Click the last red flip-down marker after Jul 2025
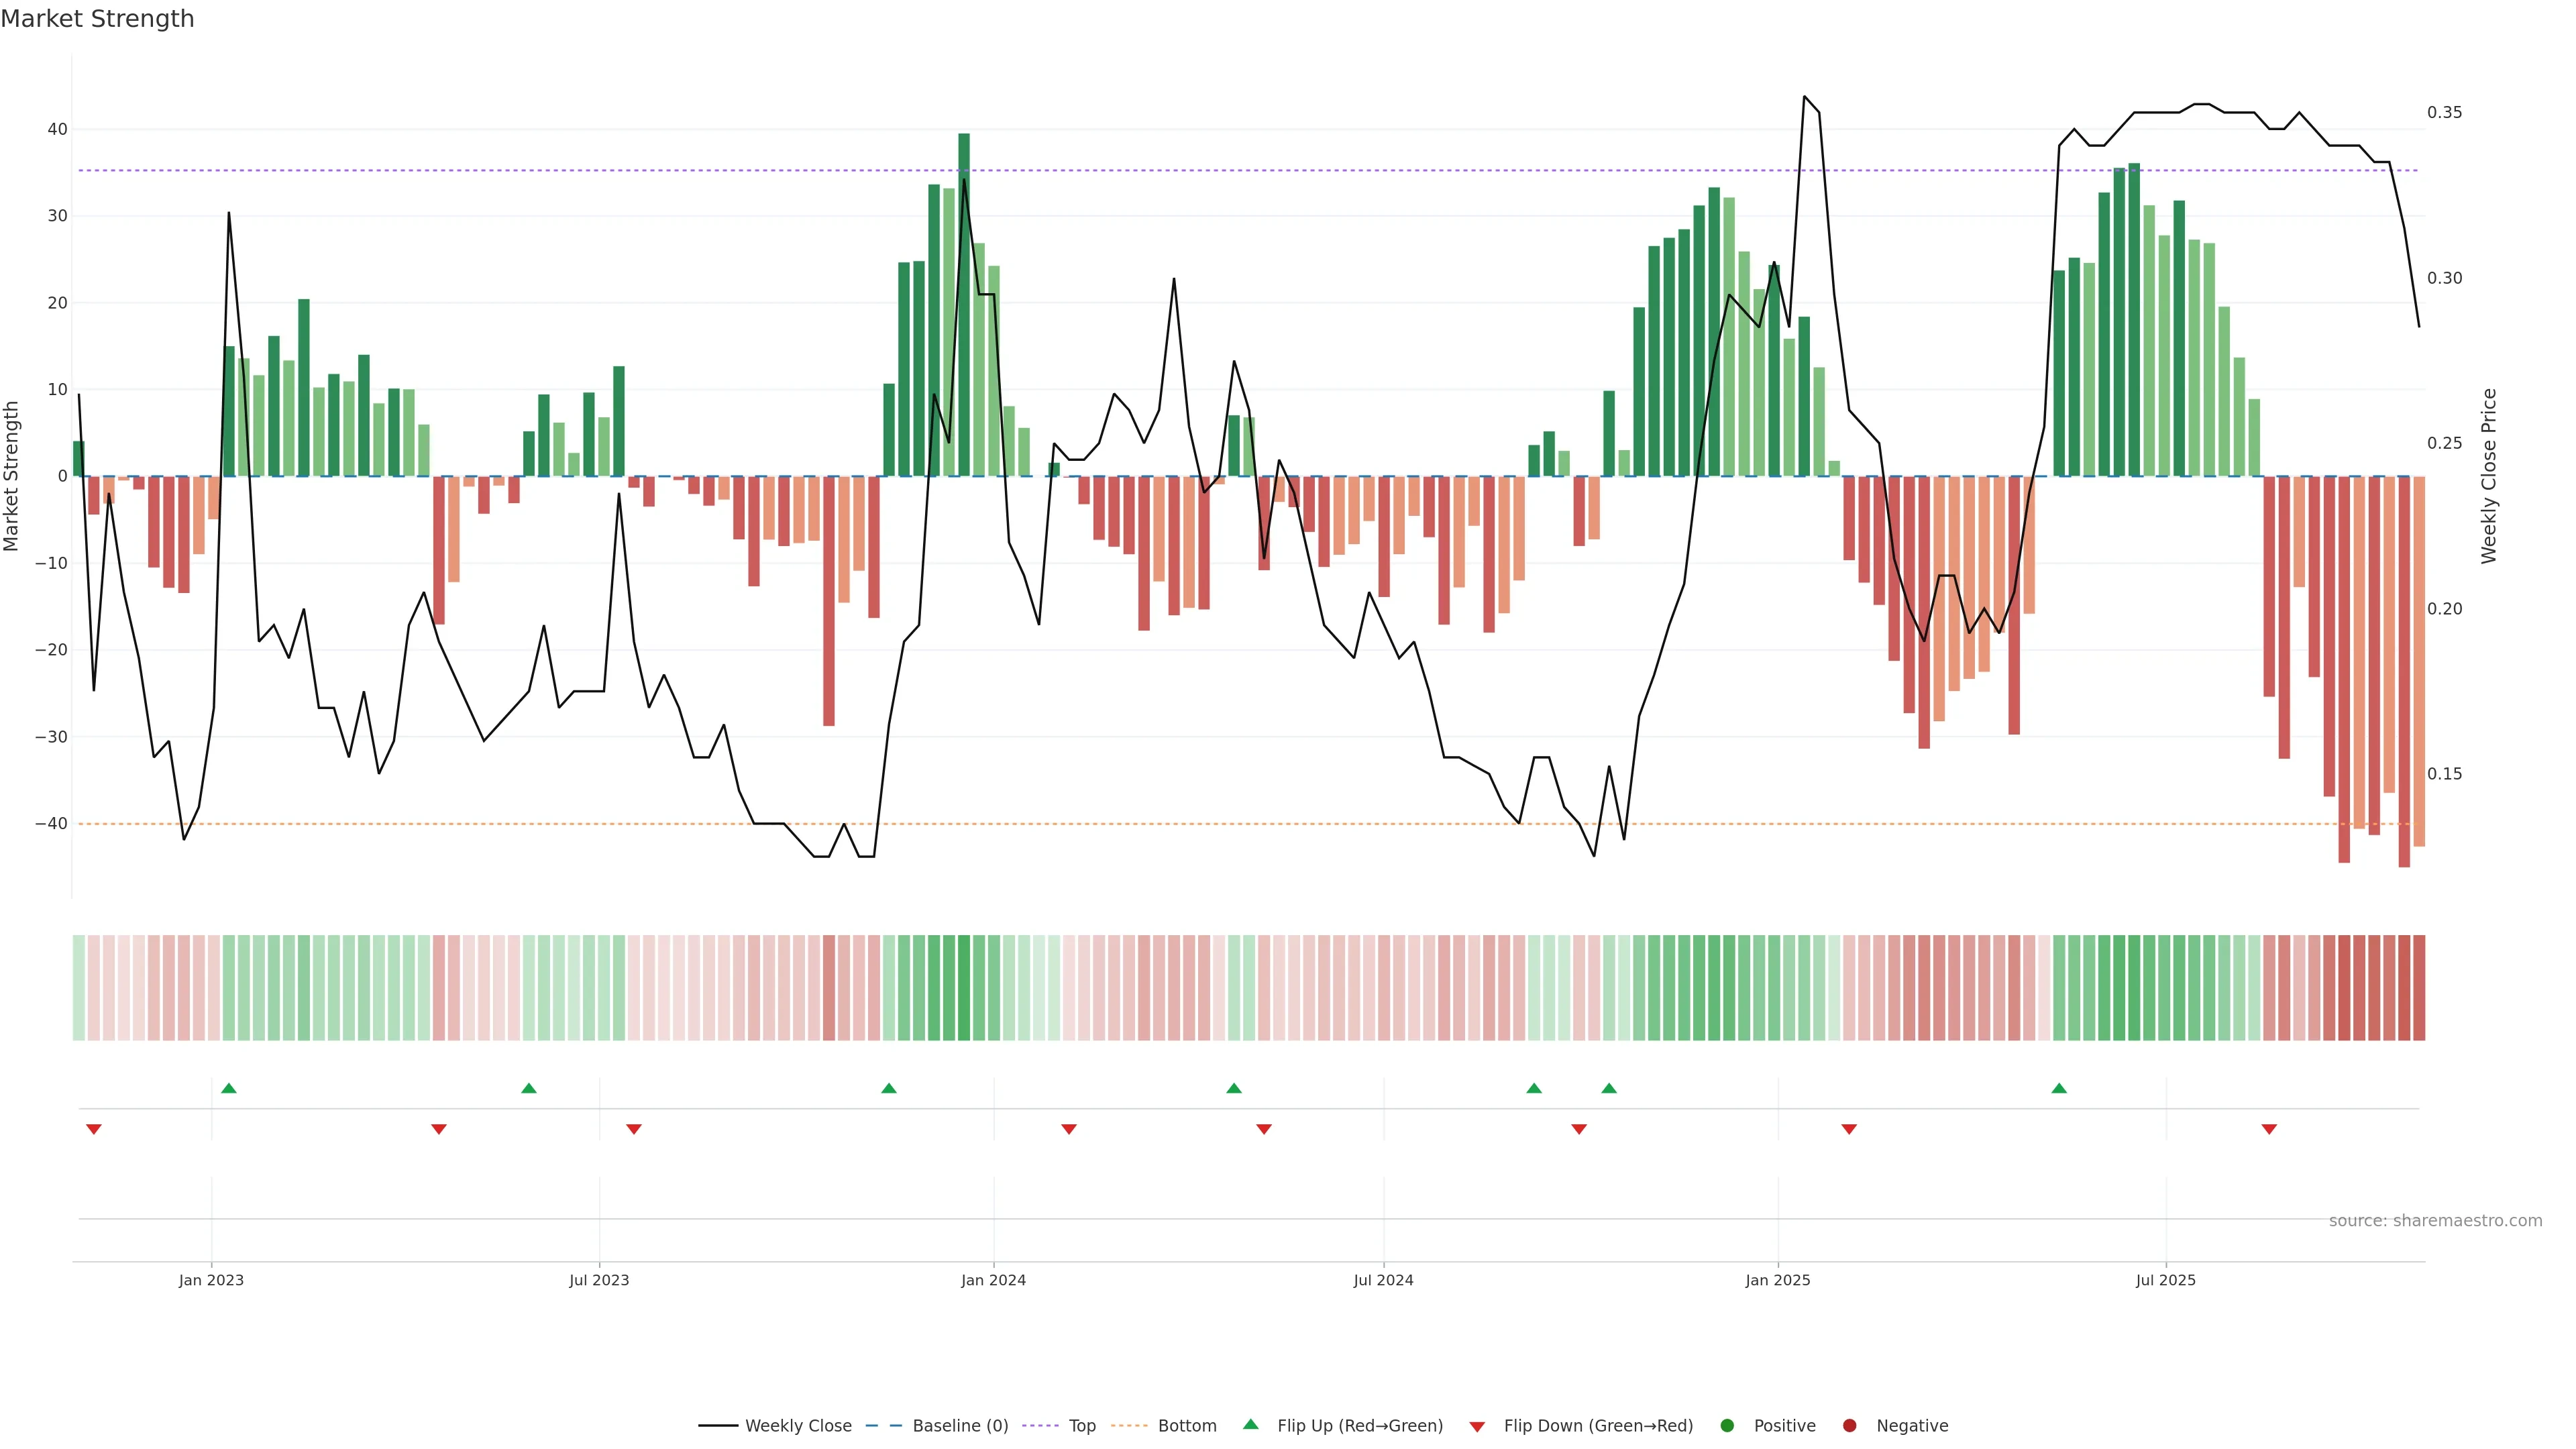 (x=2269, y=1129)
